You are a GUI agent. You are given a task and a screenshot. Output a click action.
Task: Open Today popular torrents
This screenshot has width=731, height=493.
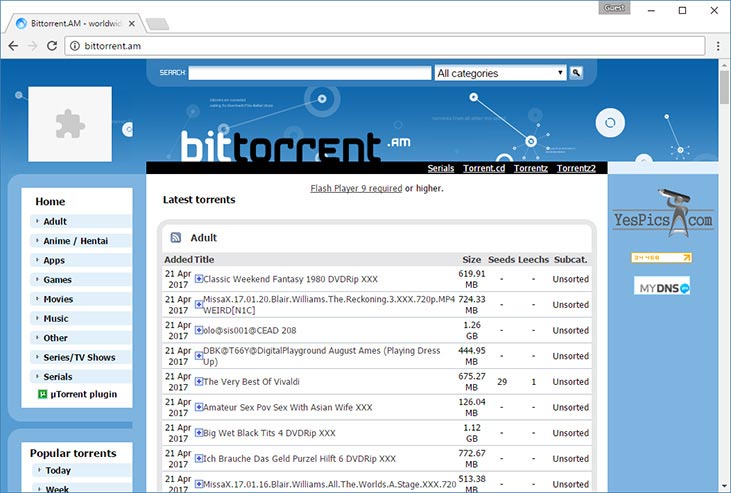click(x=58, y=471)
